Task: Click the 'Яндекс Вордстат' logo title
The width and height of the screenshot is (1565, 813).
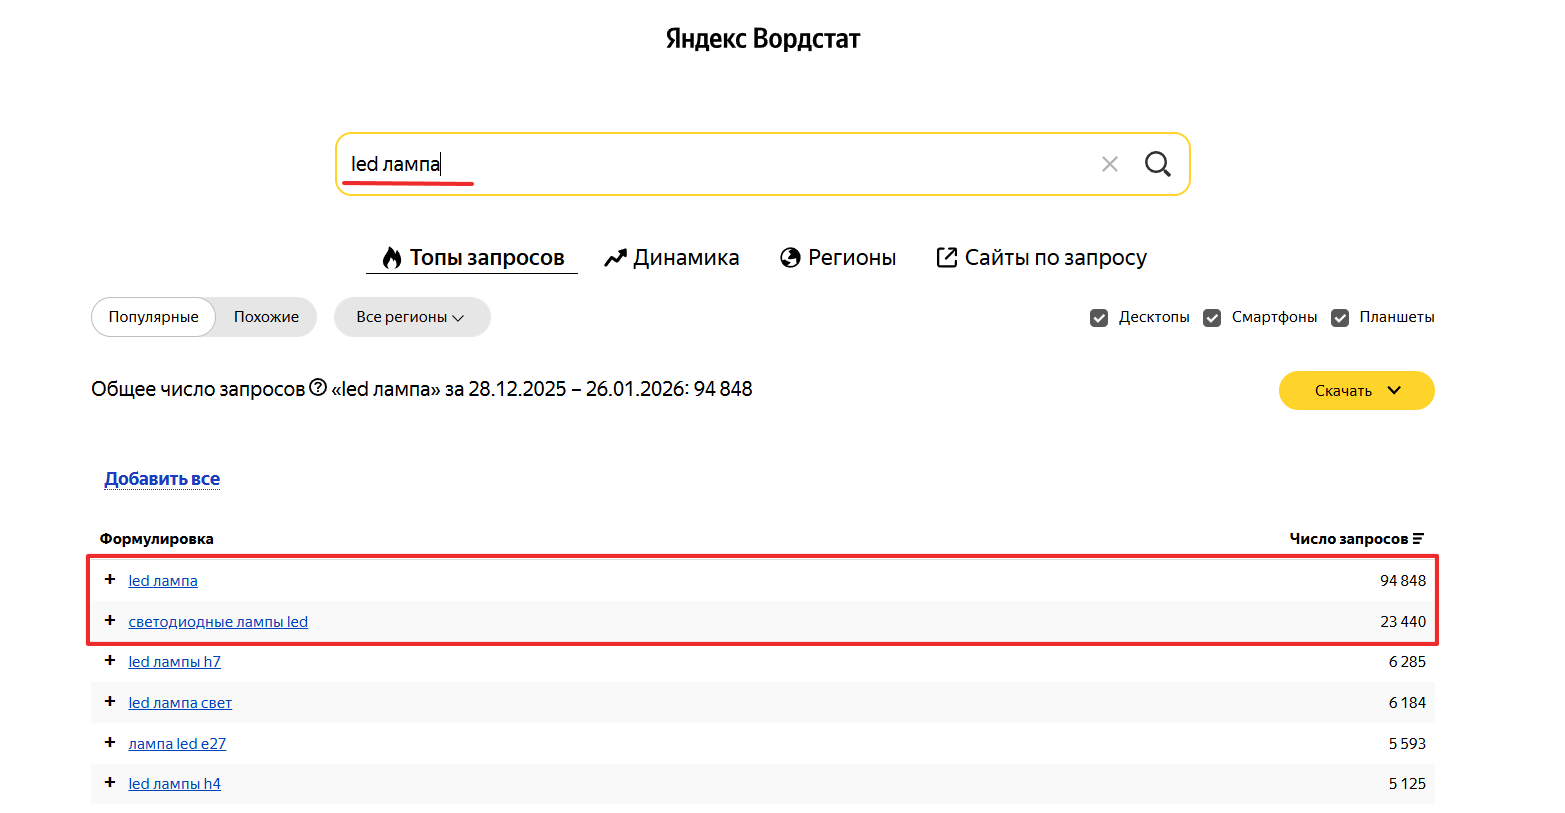Action: (763, 39)
